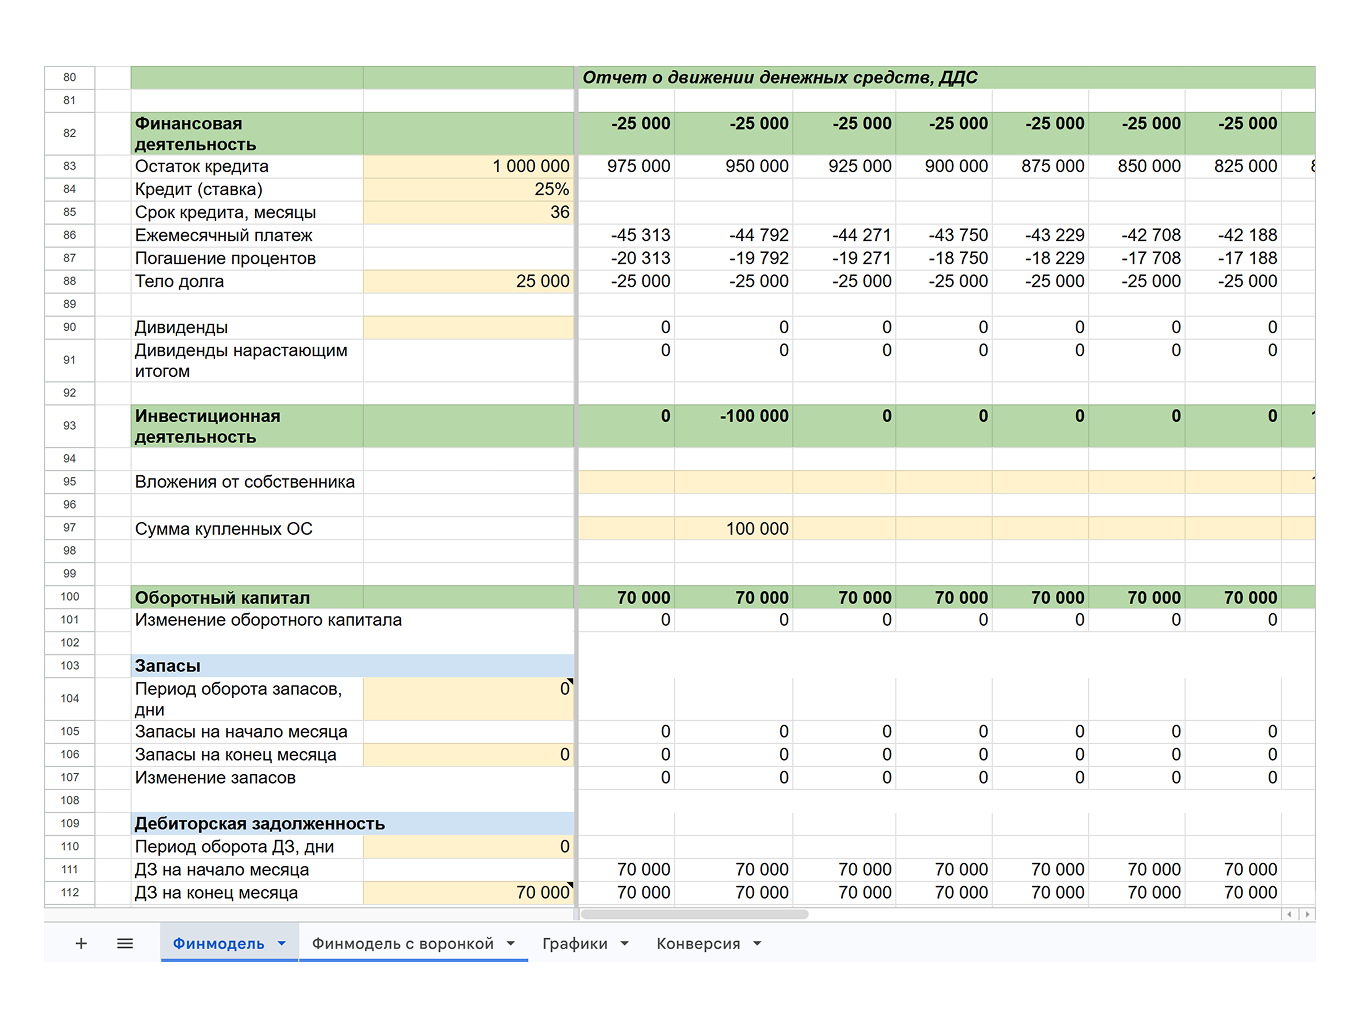
Task: Select row header 100
Action: pos(70,597)
